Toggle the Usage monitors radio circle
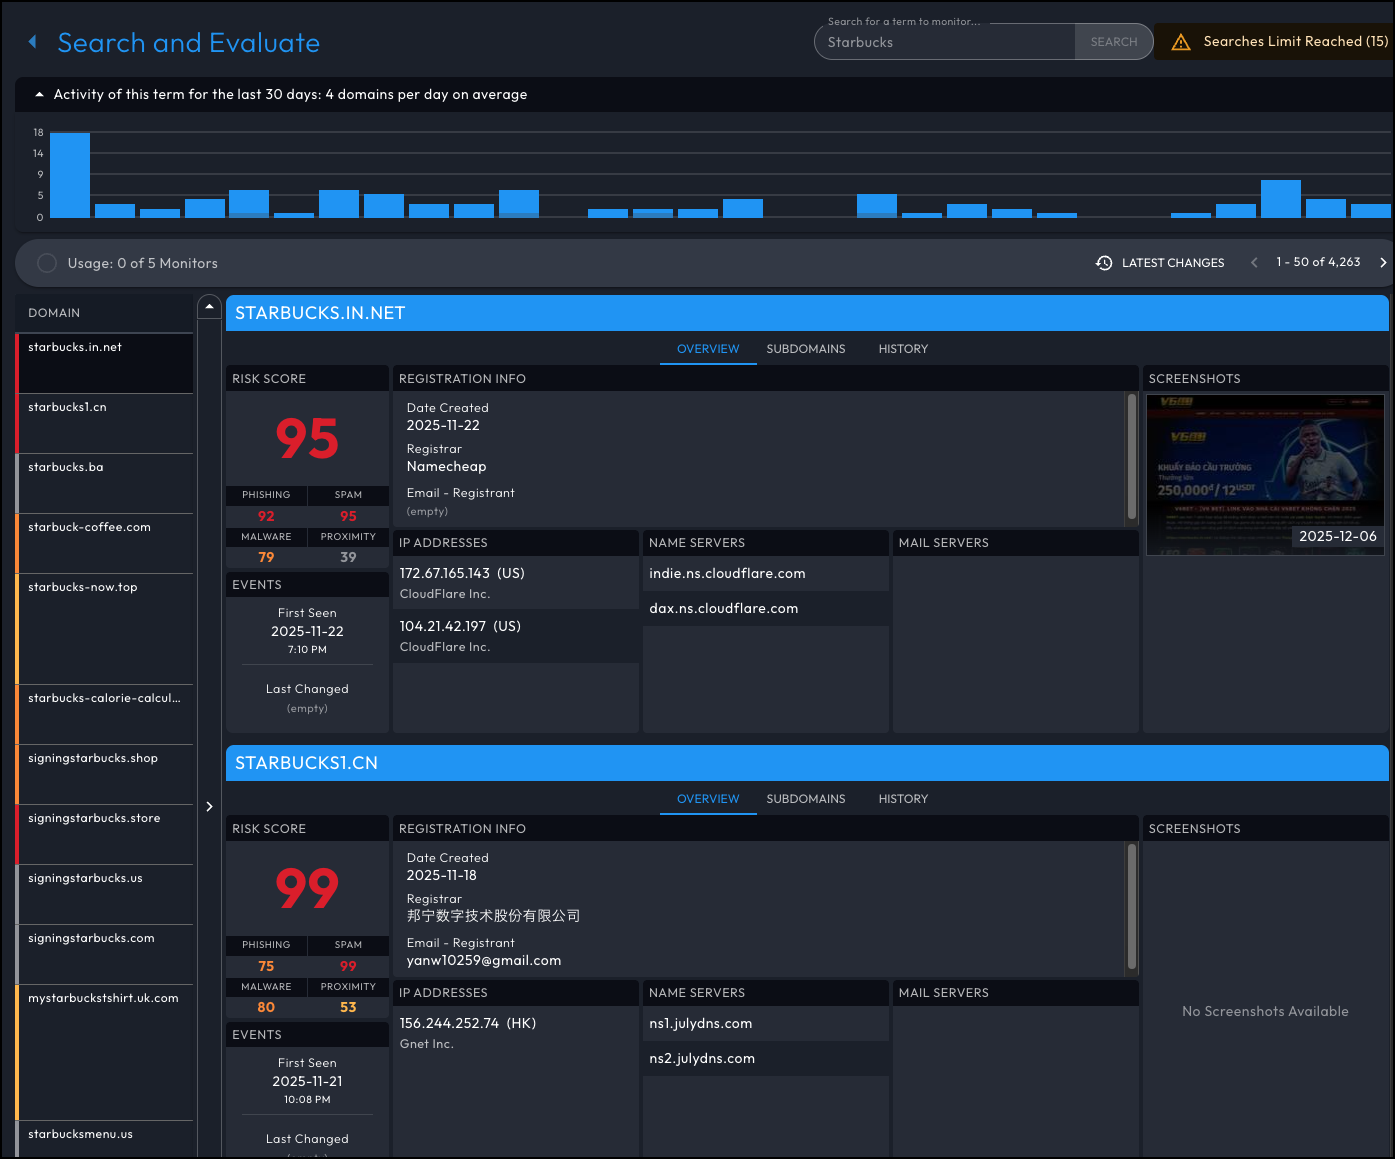Screen dimensions: 1395x1159 click(x=47, y=263)
